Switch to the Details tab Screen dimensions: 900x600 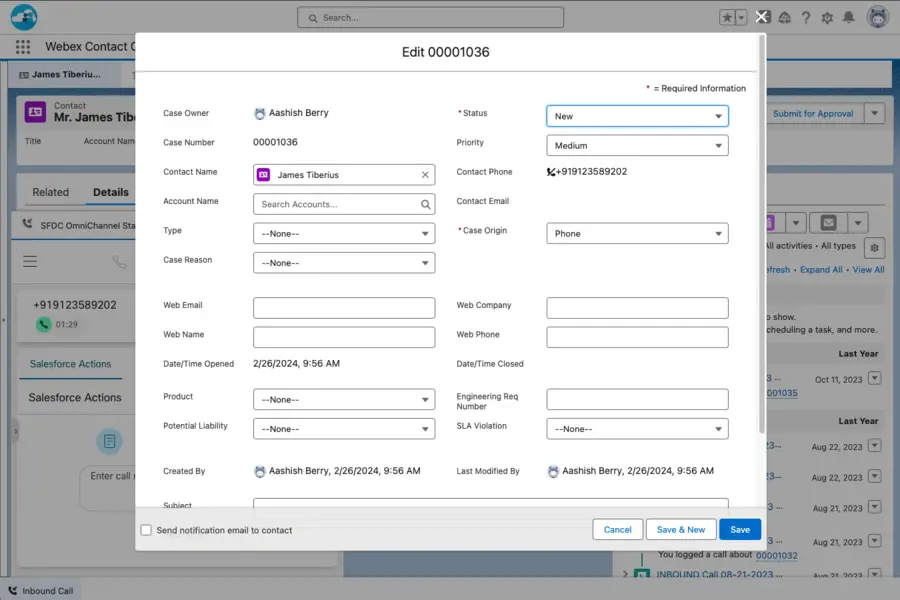pyautogui.click(x=111, y=192)
